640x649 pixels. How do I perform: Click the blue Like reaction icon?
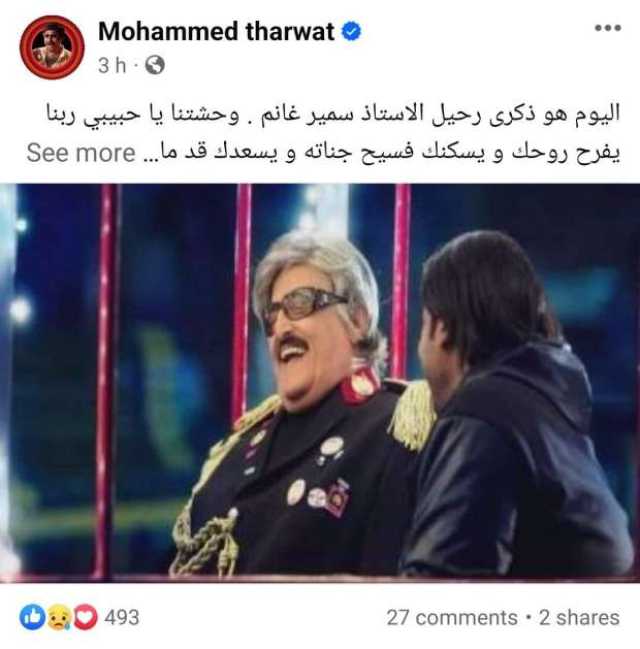pyautogui.click(x=32, y=617)
